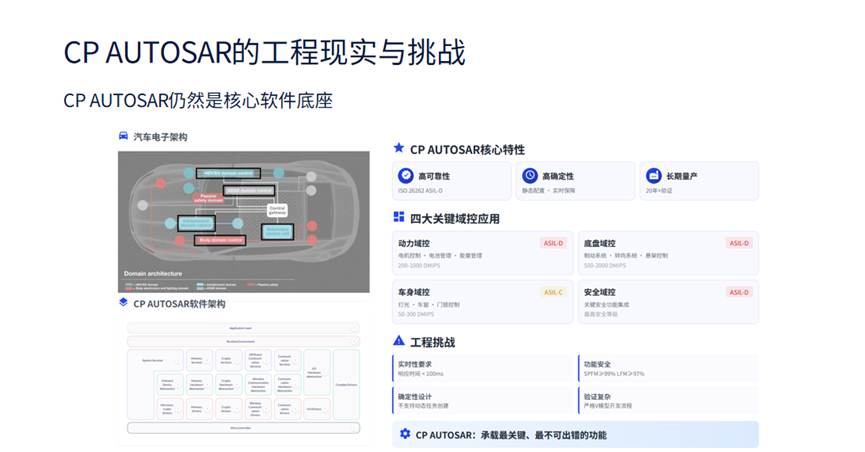Click the ASIL-D tag on 安全域控

pos(739,292)
